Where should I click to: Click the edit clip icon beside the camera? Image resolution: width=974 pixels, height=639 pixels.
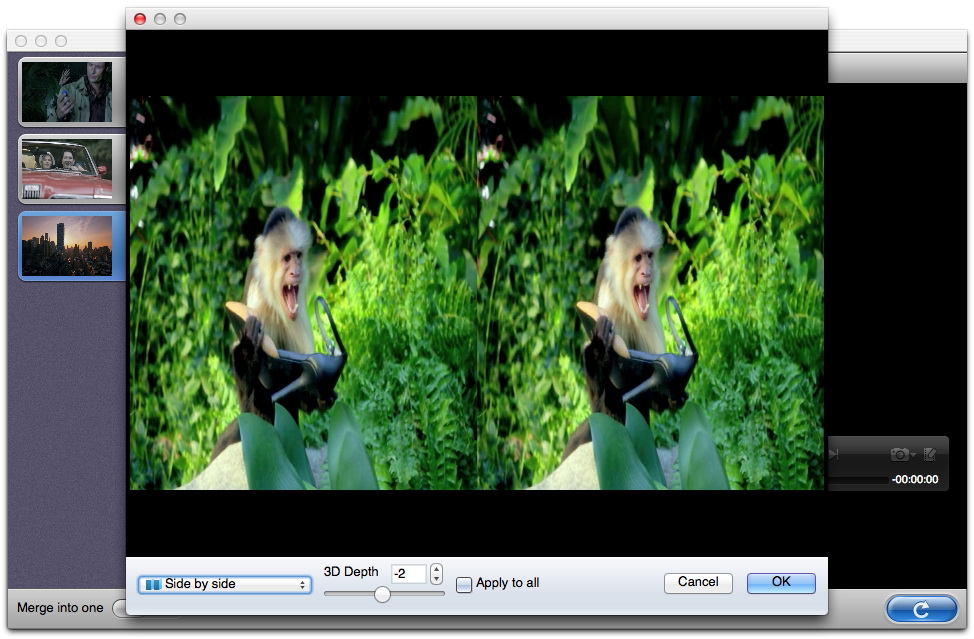930,455
